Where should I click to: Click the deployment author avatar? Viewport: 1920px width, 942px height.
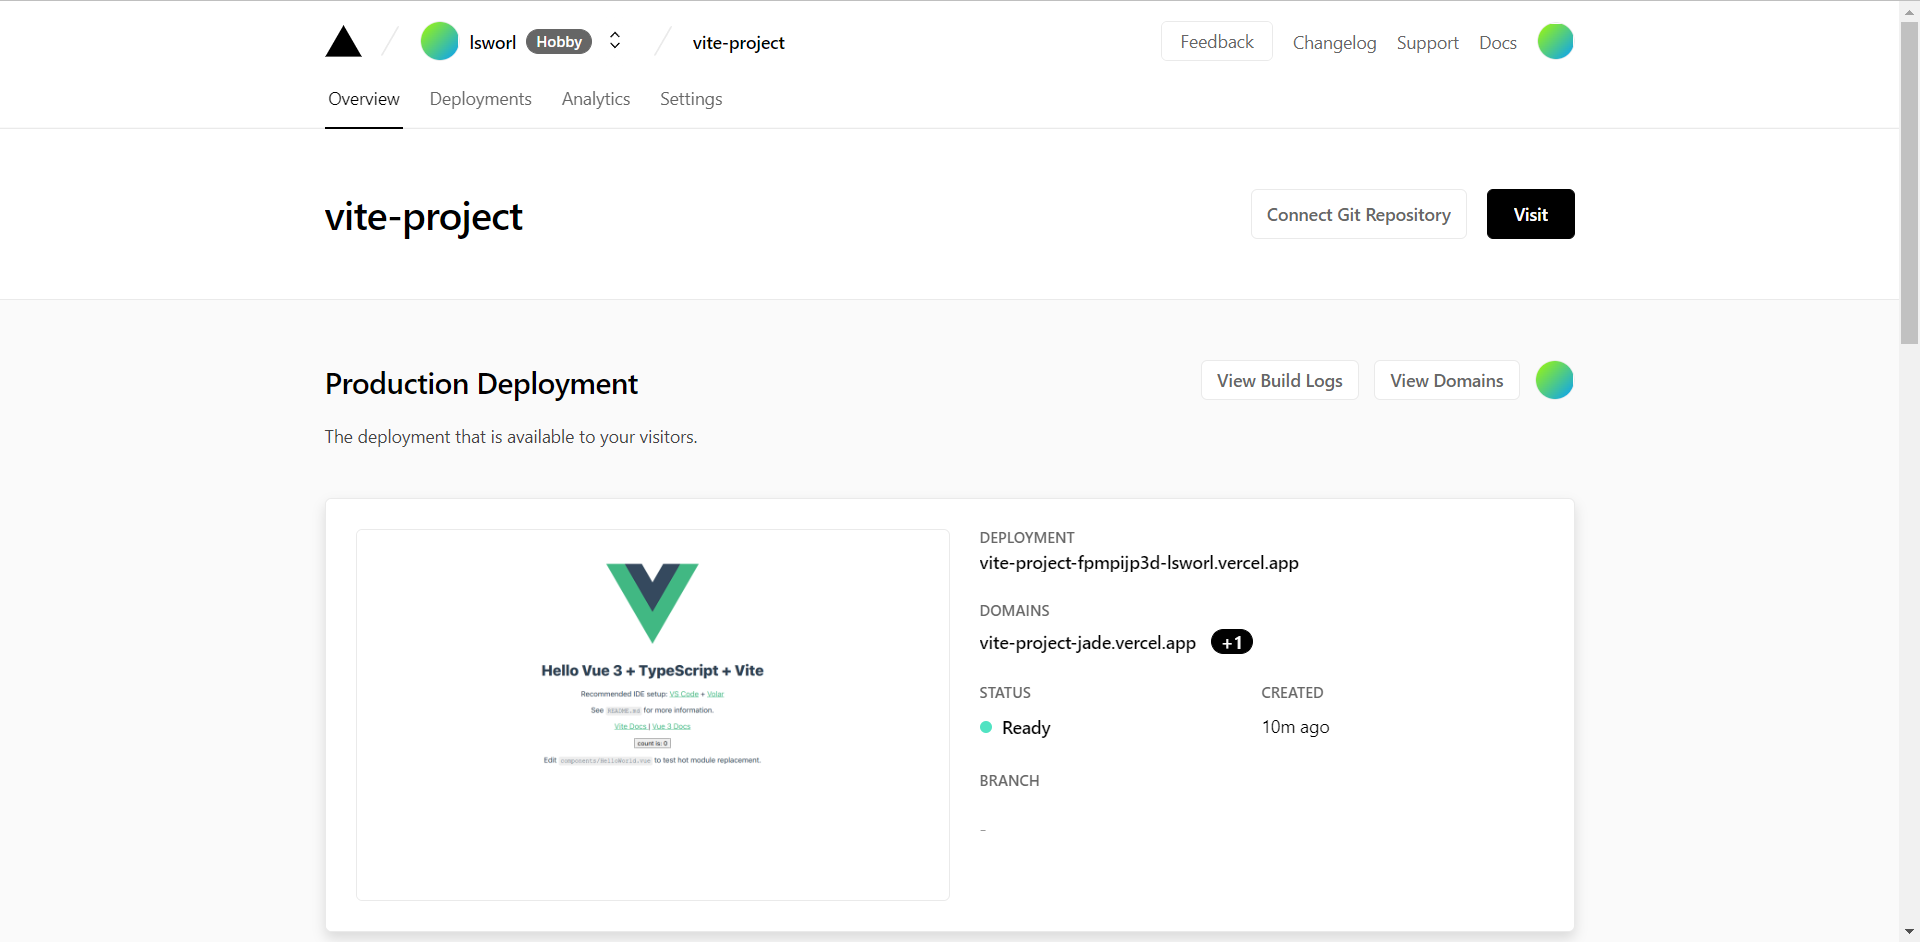coord(1554,380)
